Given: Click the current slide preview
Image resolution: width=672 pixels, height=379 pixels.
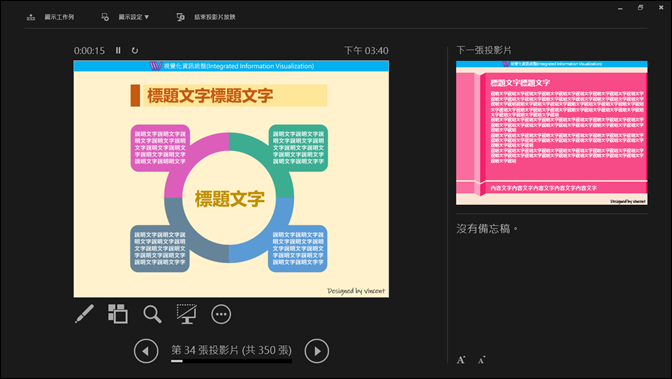Looking at the screenshot, I should pyautogui.click(x=231, y=179).
